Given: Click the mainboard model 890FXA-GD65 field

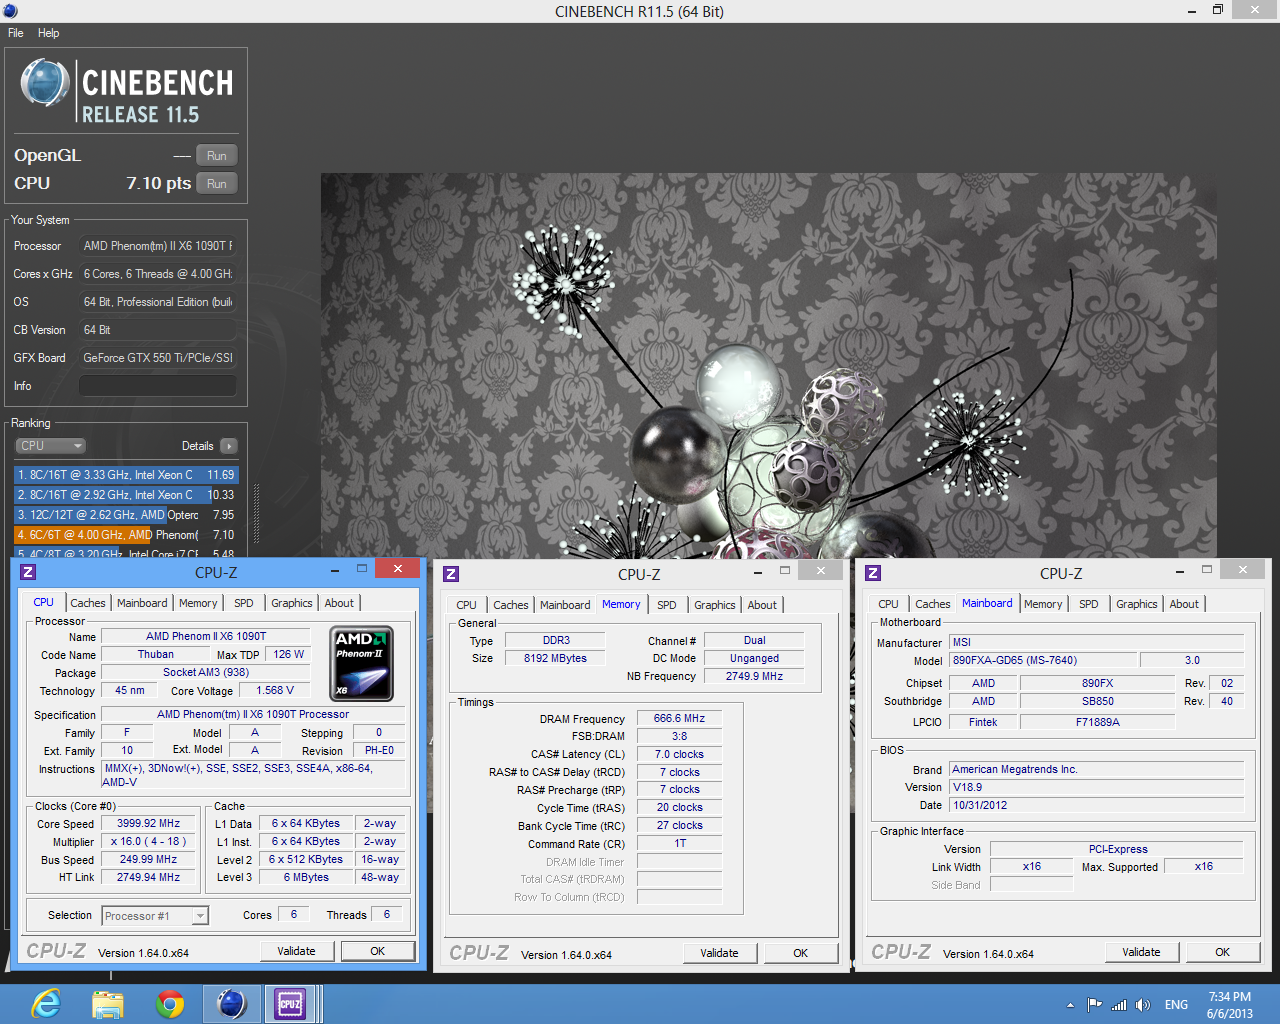Looking at the screenshot, I should [1043, 660].
